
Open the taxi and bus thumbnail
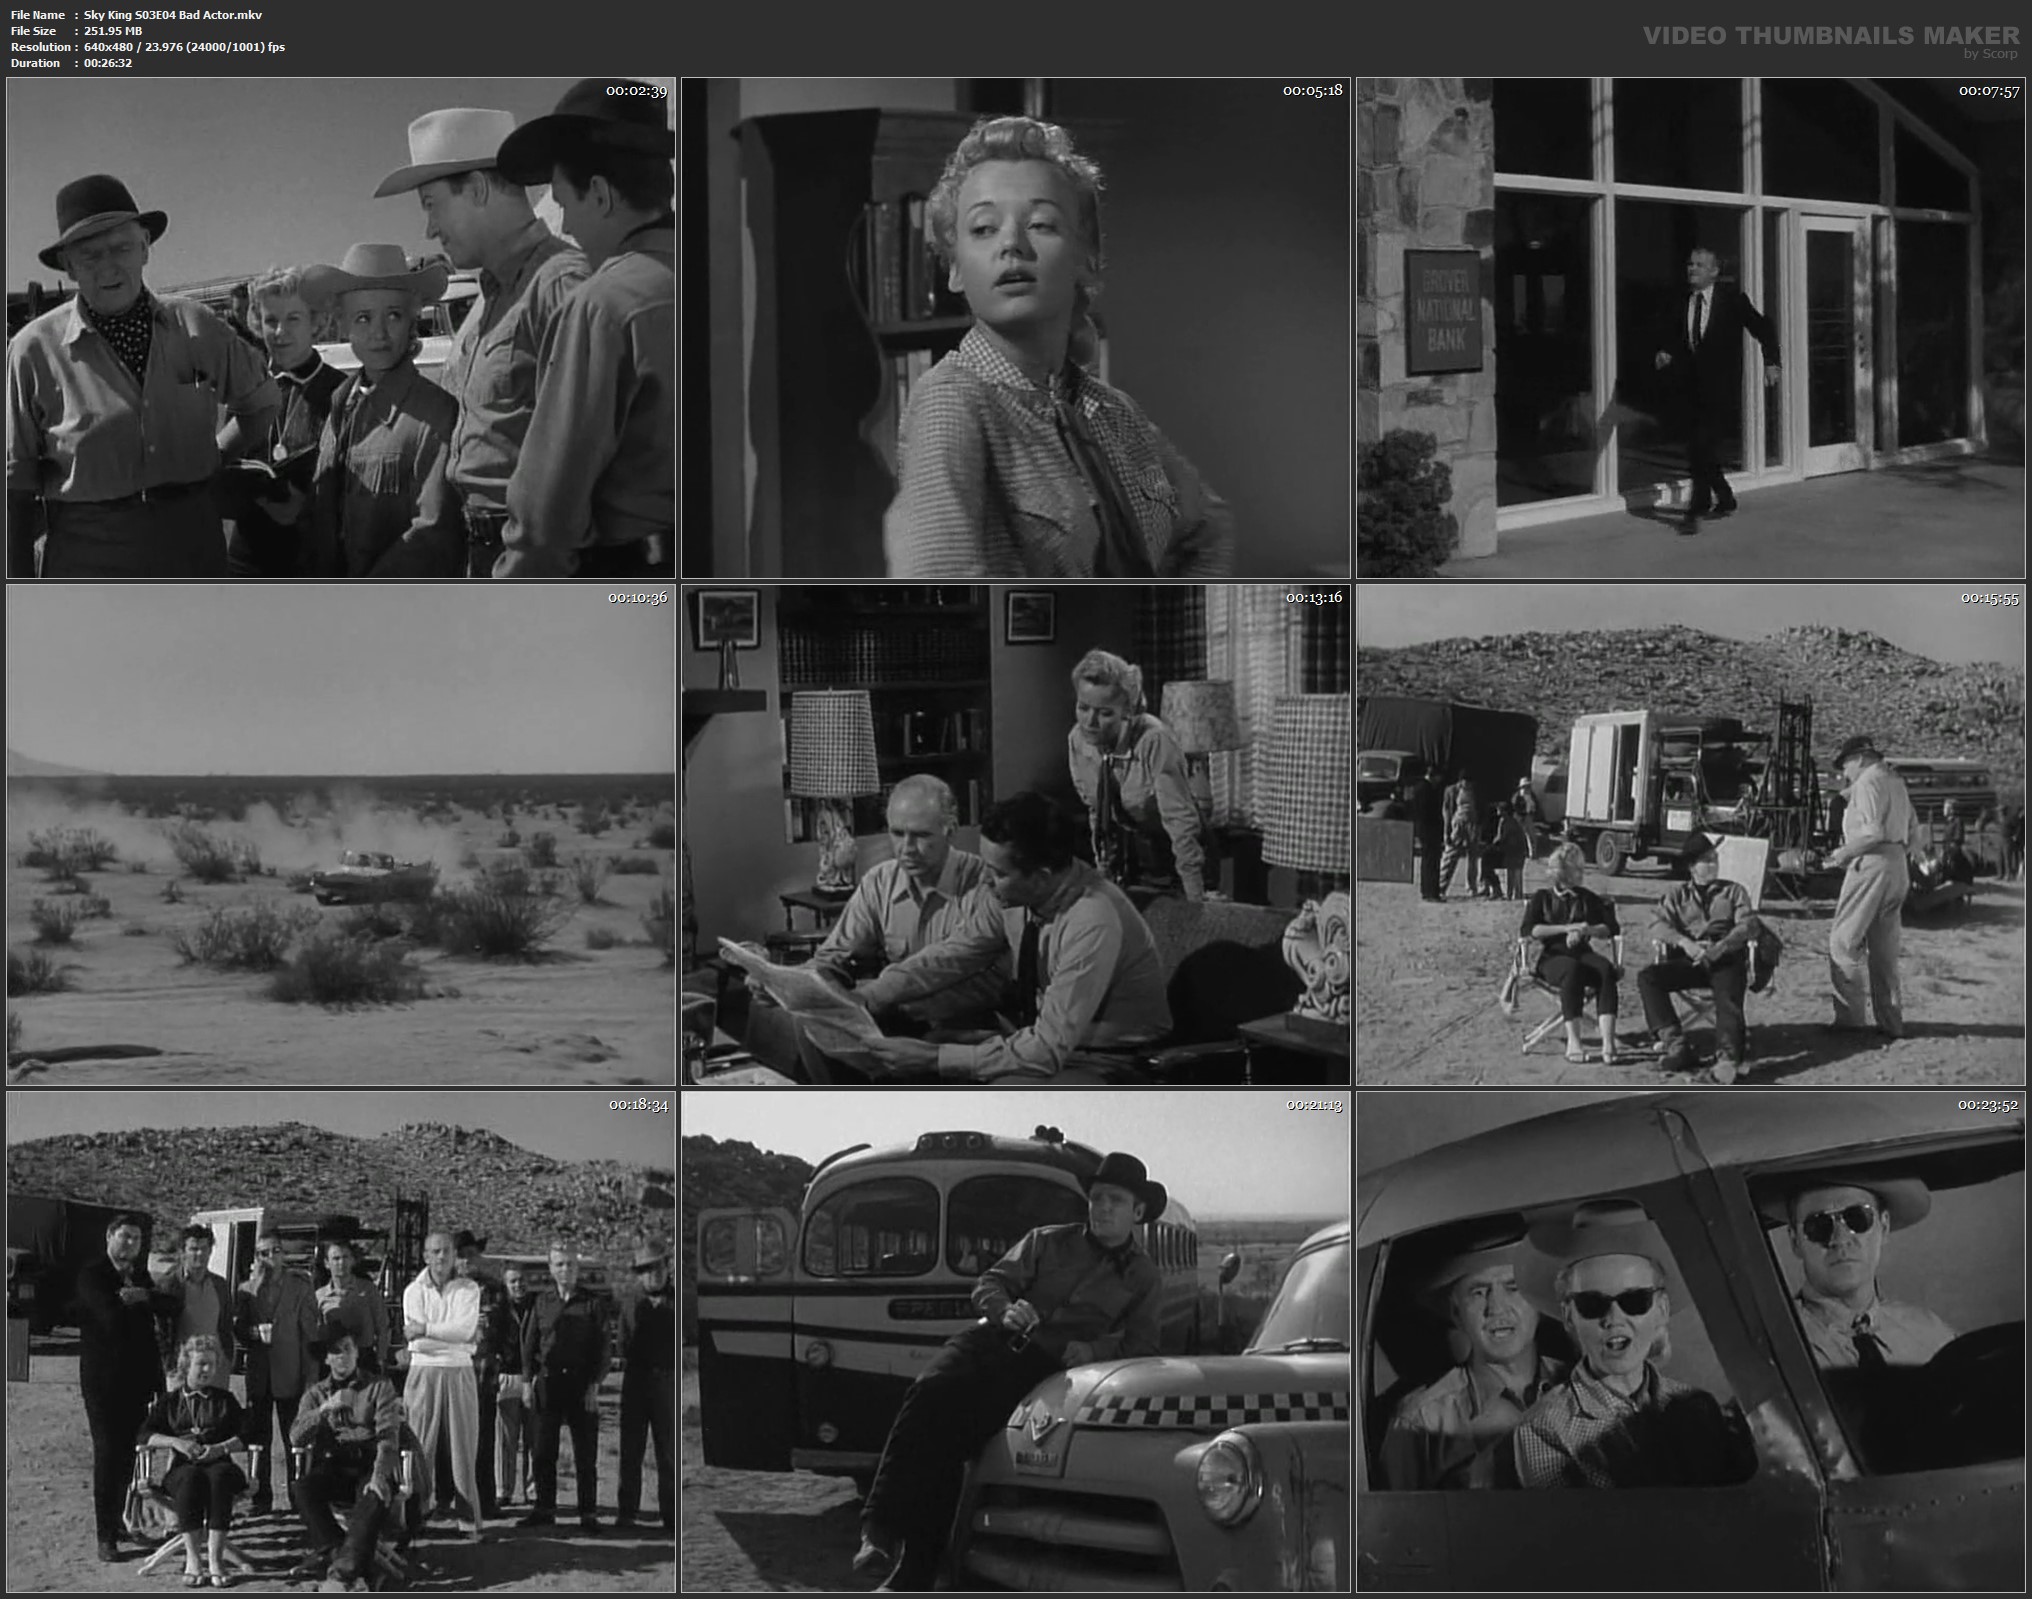click(x=1015, y=1342)
